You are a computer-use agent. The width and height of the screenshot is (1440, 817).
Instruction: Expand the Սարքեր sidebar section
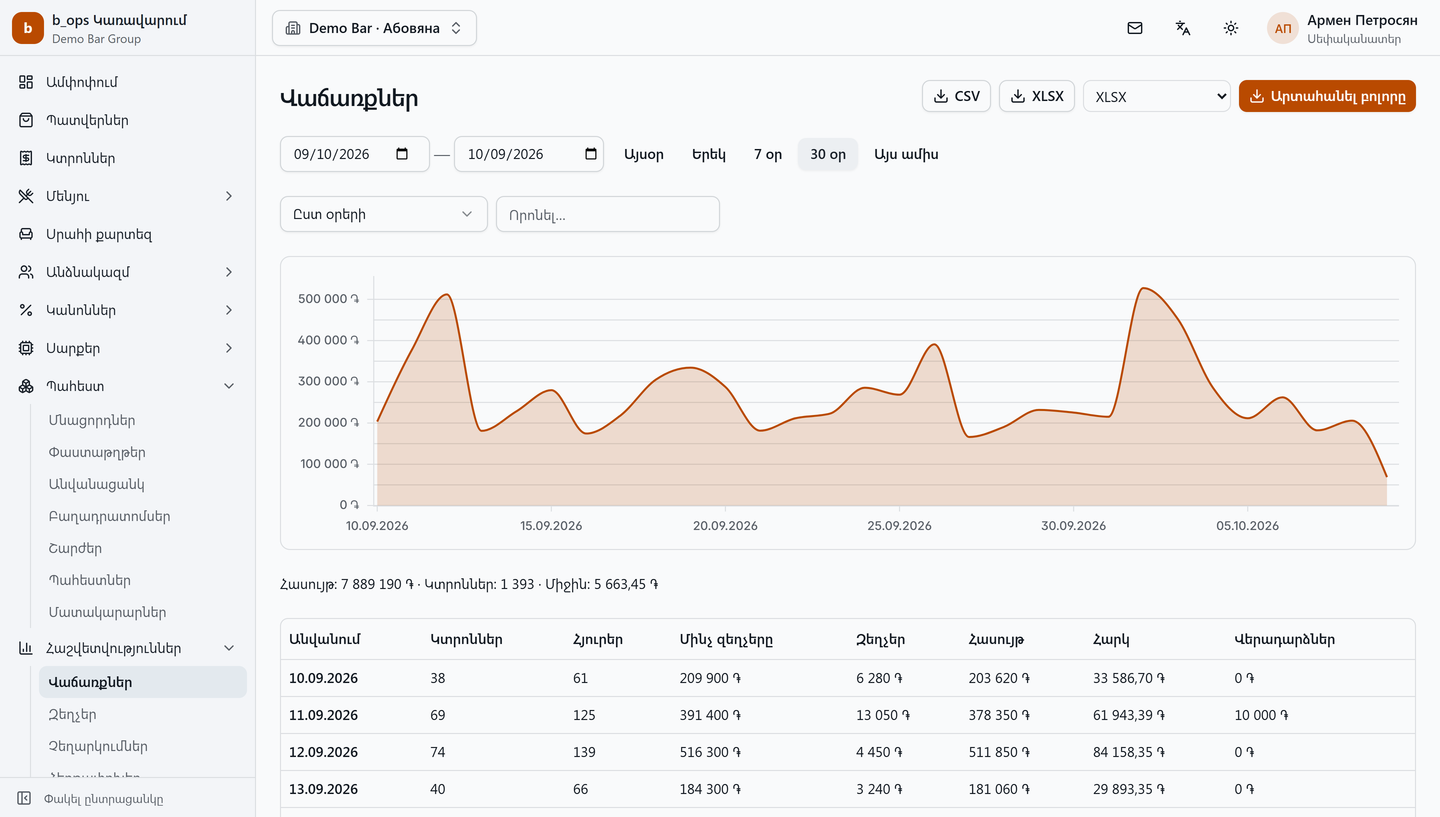[128, 348]
